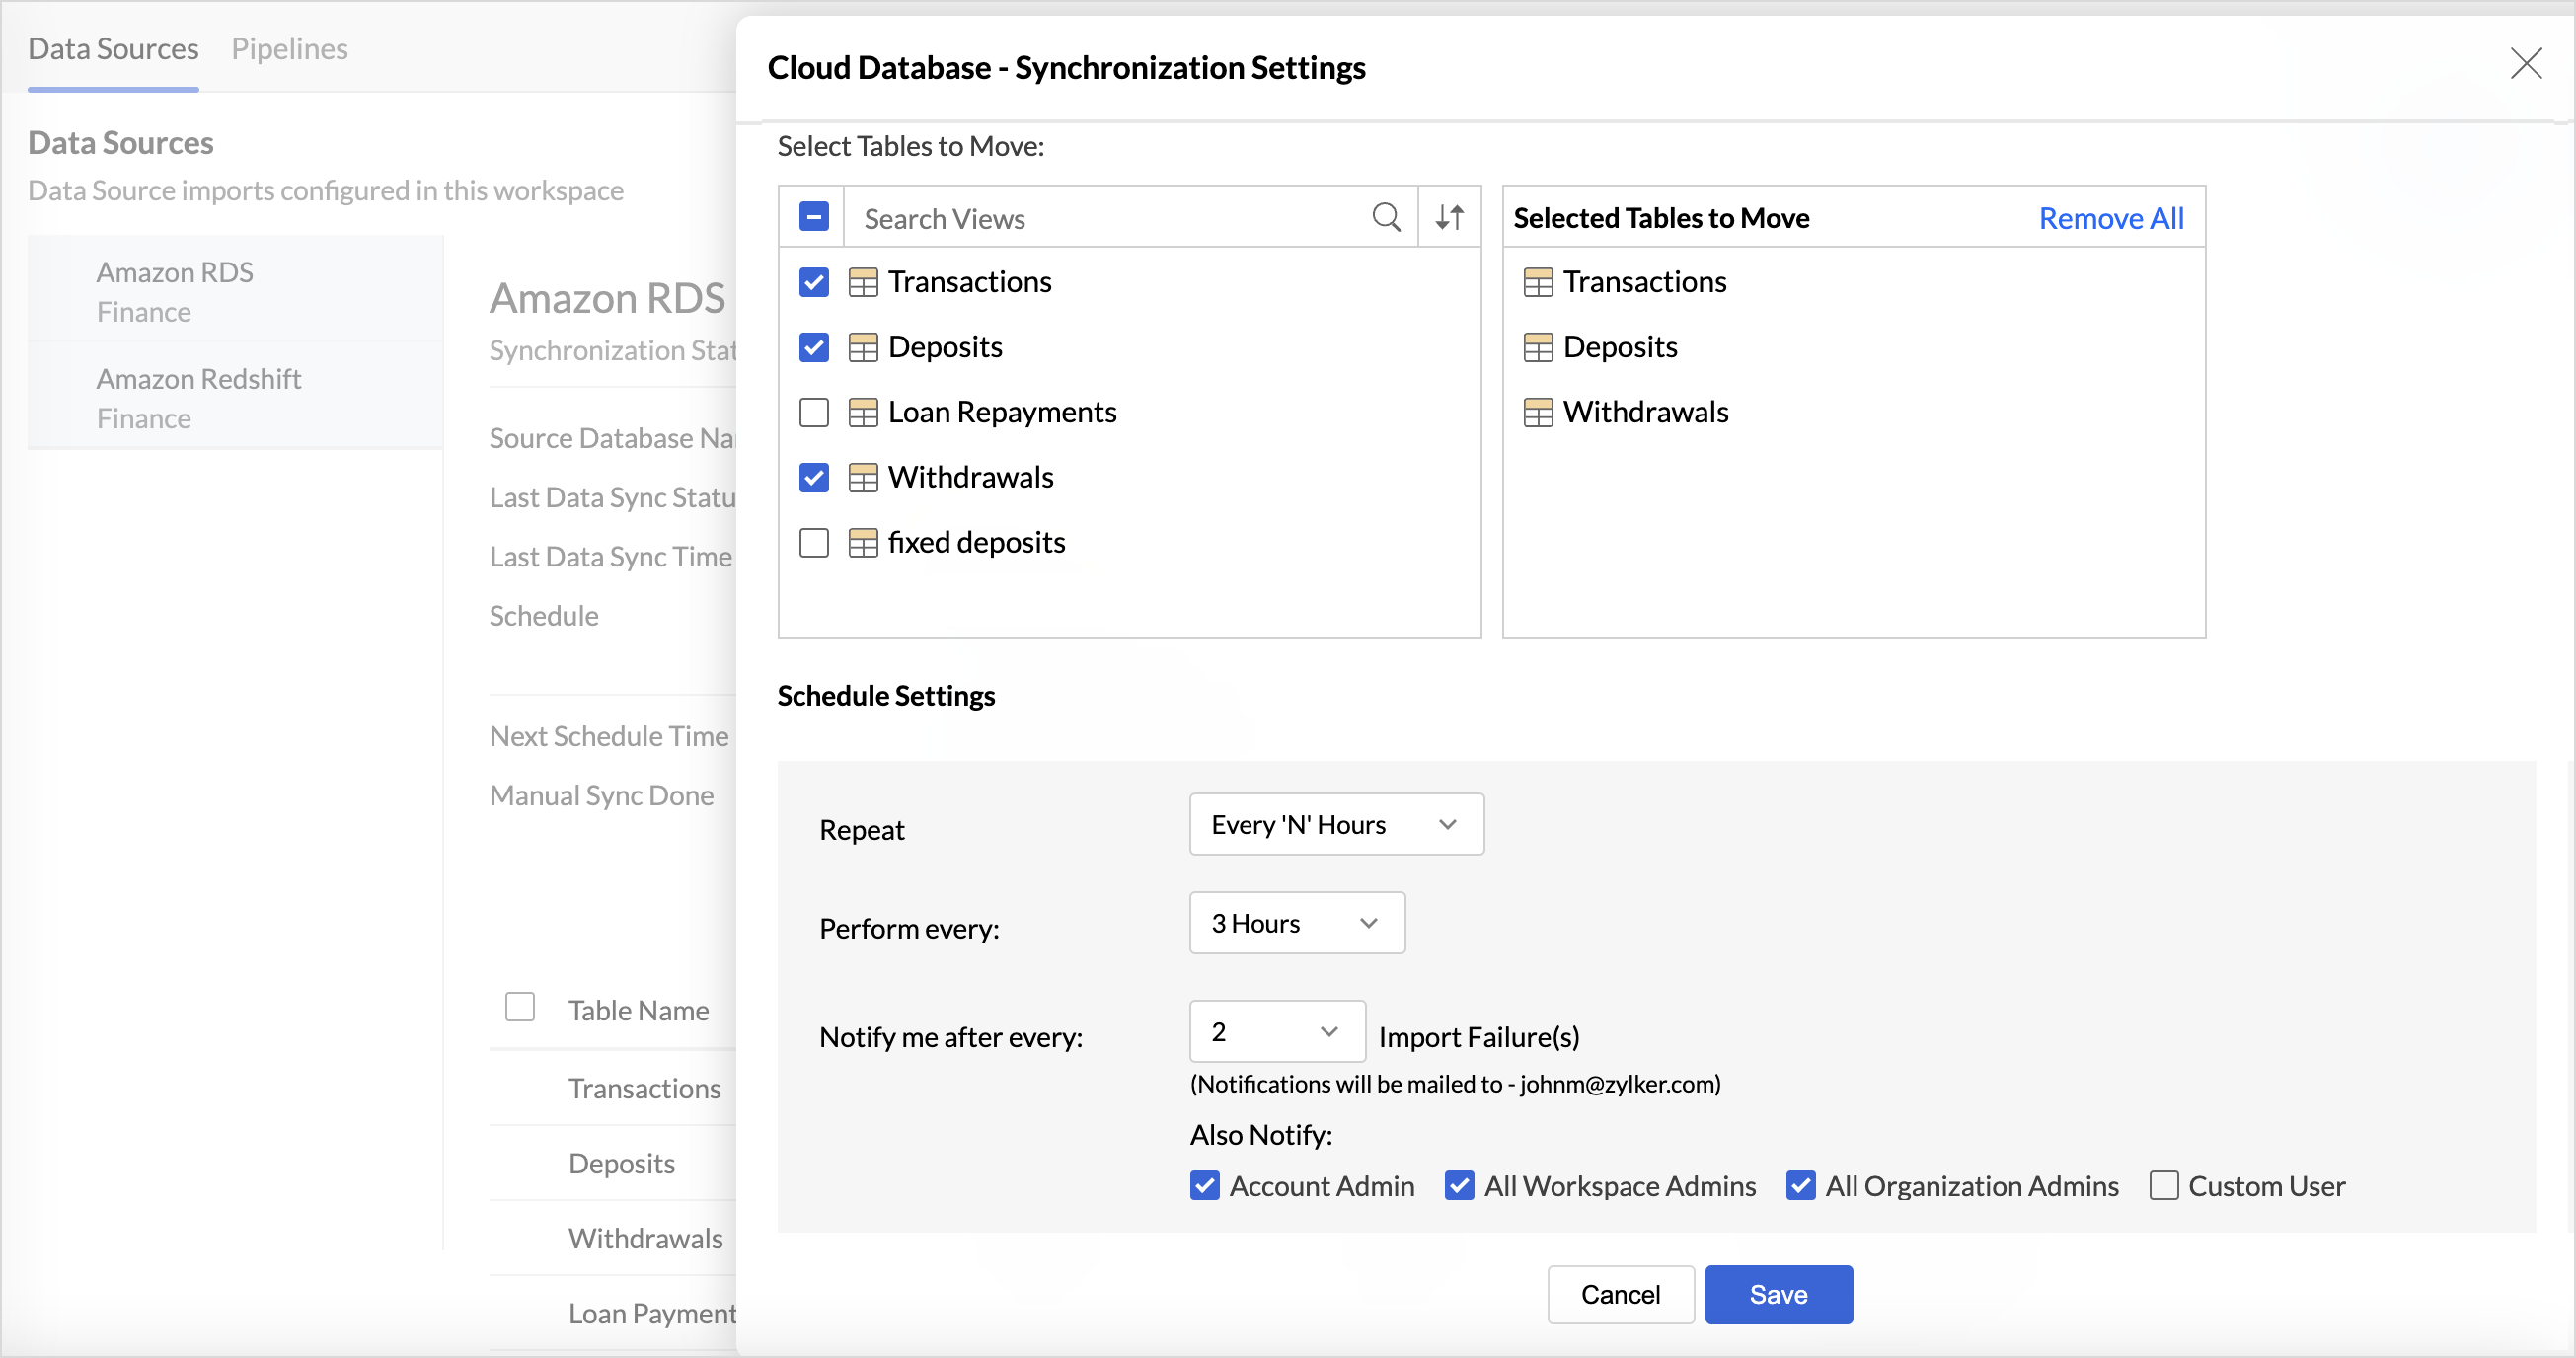Open the Repeat Every 'N' Hours dropdown
2576x1358 pixels.
point(1335,824)
